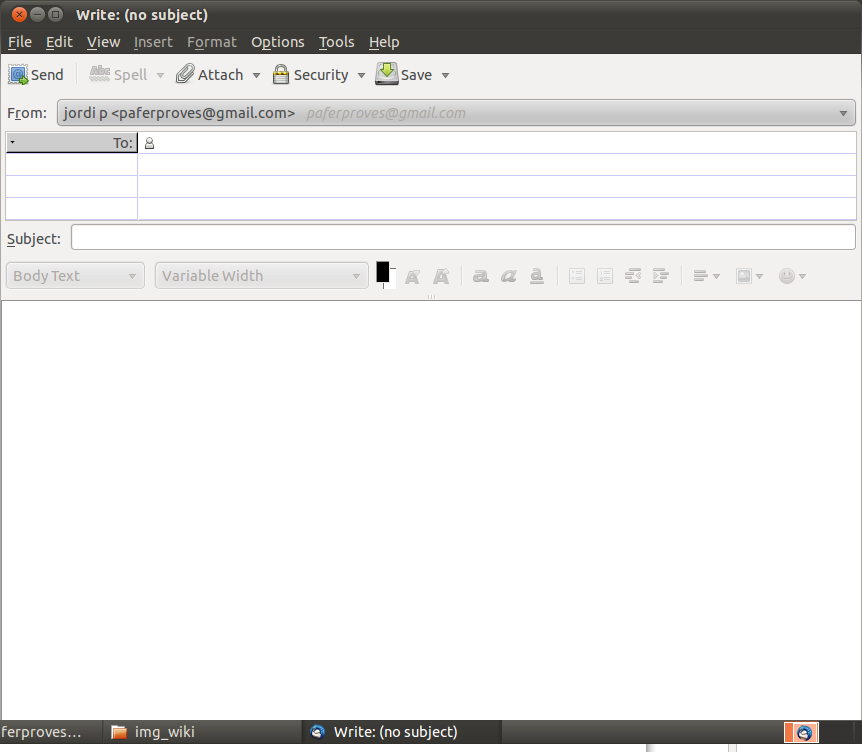Toggle underline text formatting
This screenshot has height=752, width=862.
coord(537,276)
